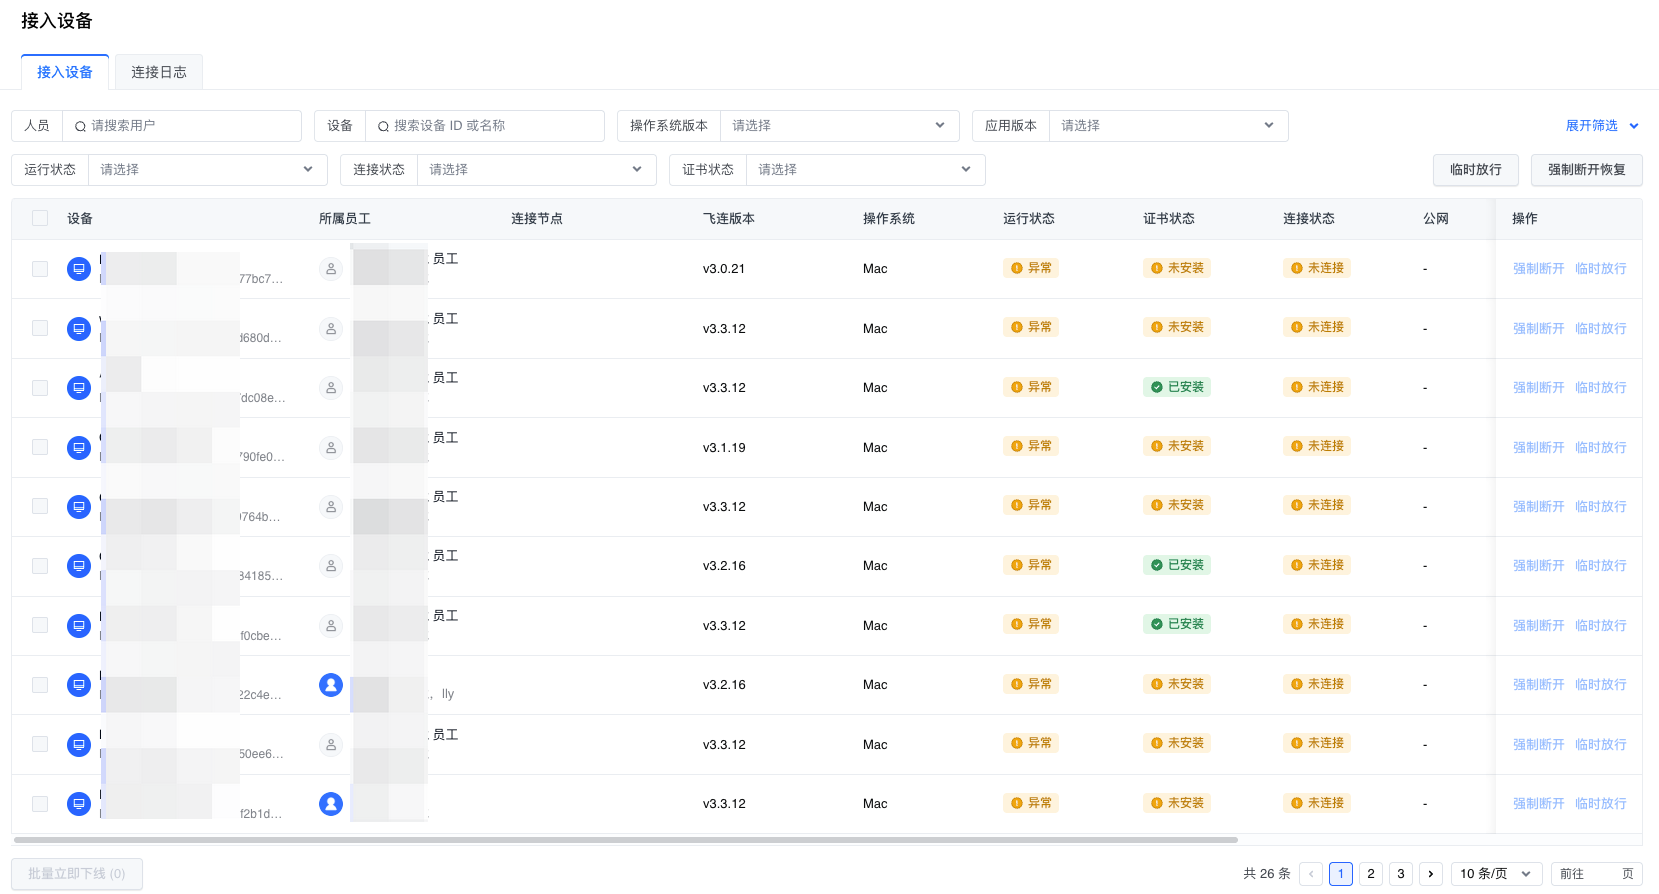Click the magnifier icon in the 设备 search field
The width and height of the screenshot is (1659, 894).
click(383, 127)
